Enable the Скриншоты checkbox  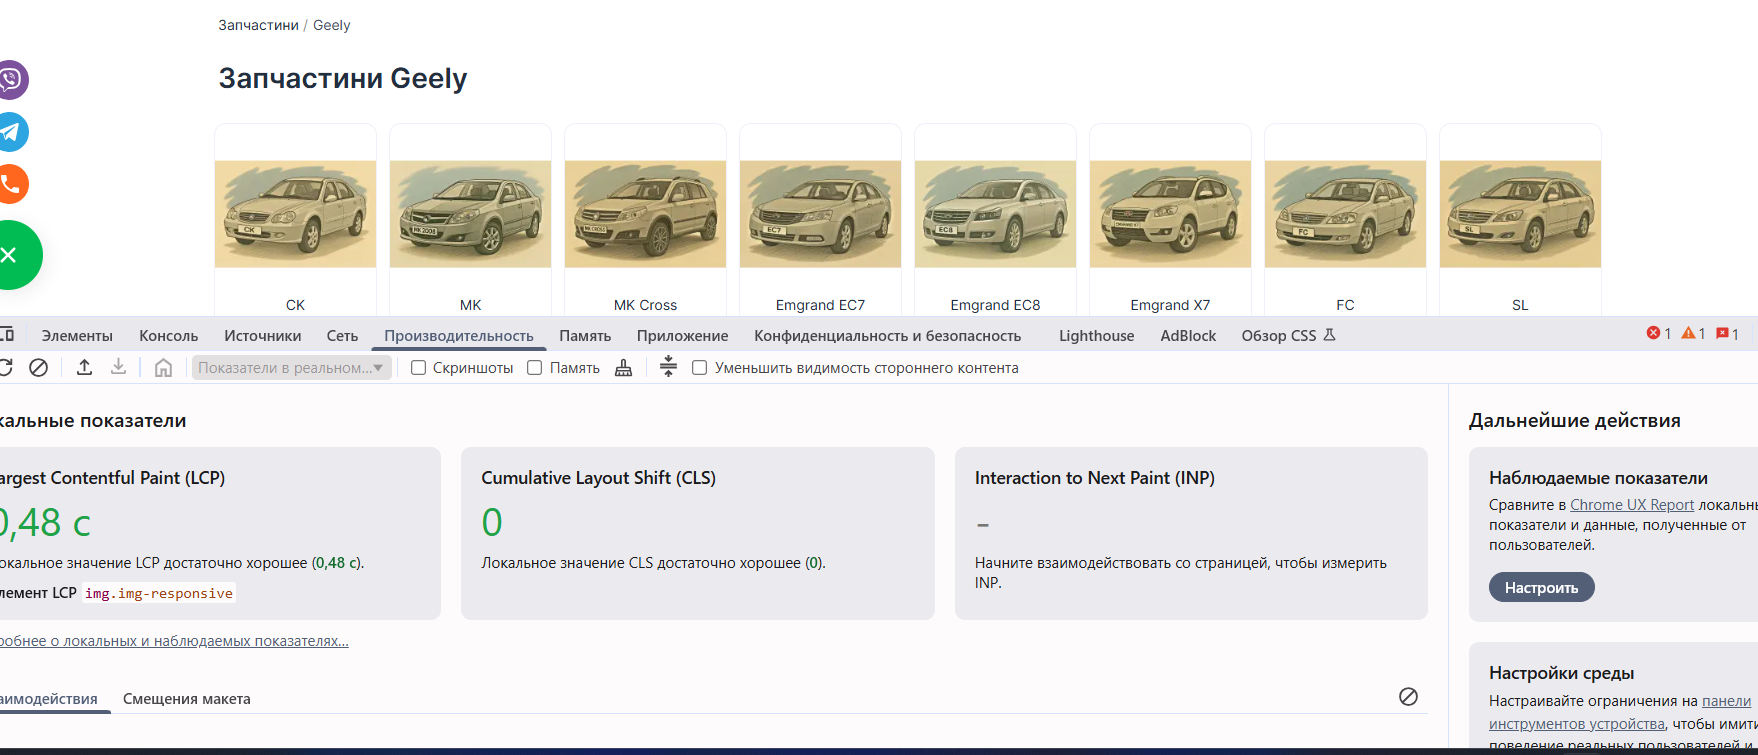tap(419, 368)
